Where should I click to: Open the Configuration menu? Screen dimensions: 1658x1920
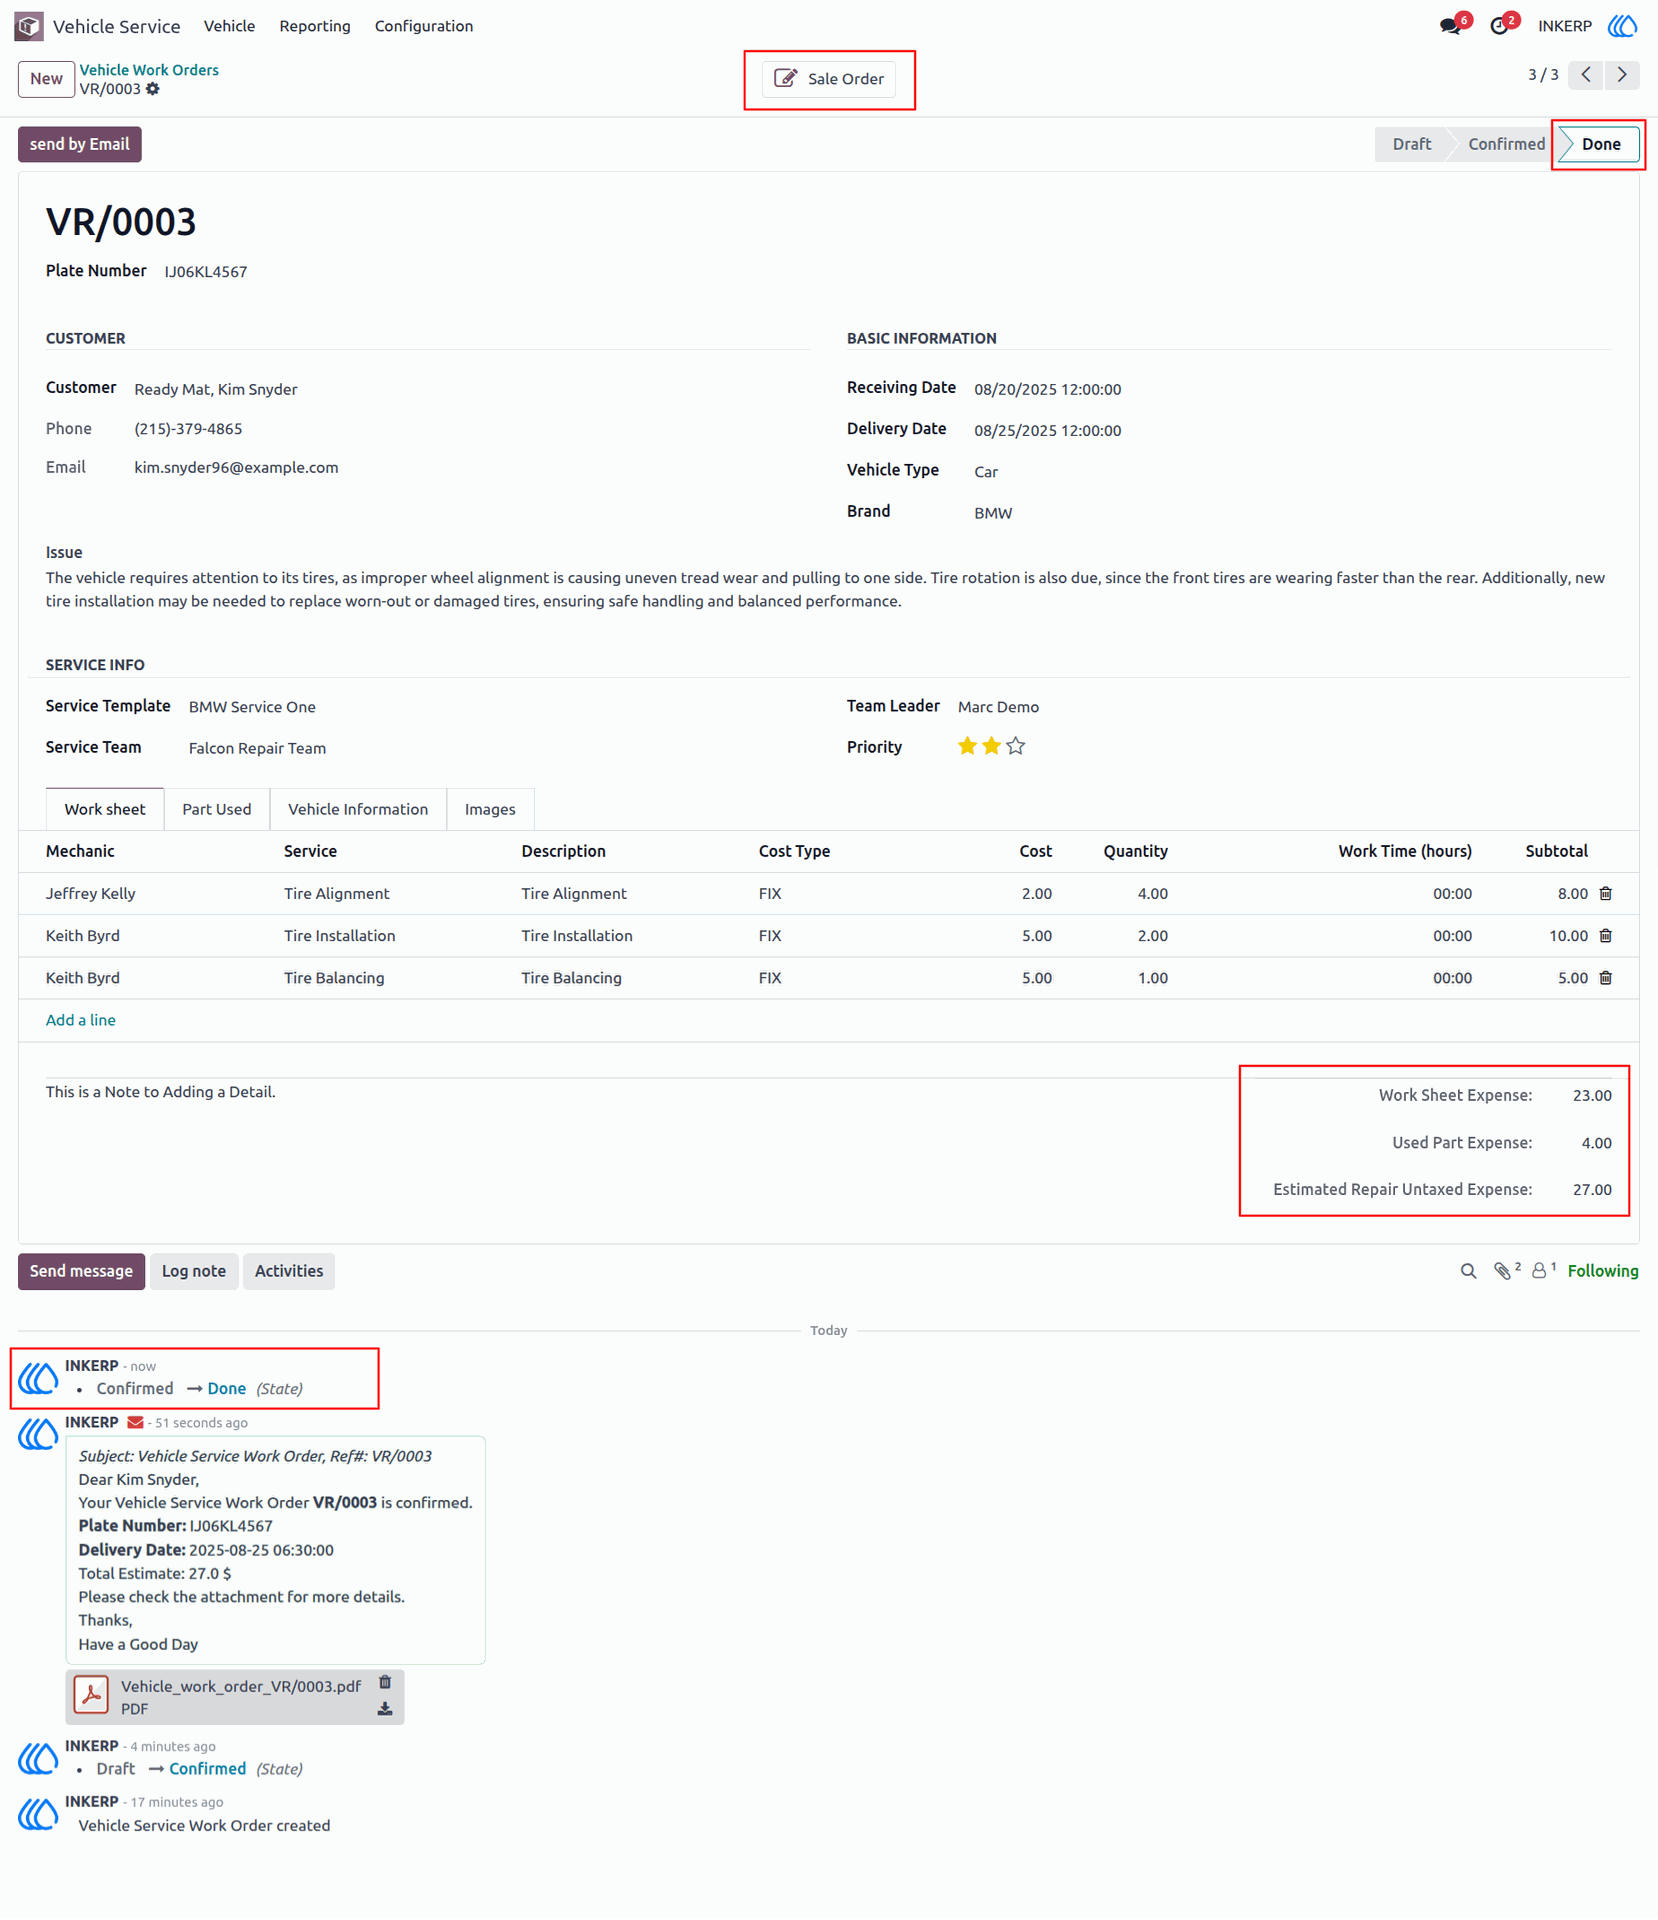pyautogui.click(x=423, y=26)
